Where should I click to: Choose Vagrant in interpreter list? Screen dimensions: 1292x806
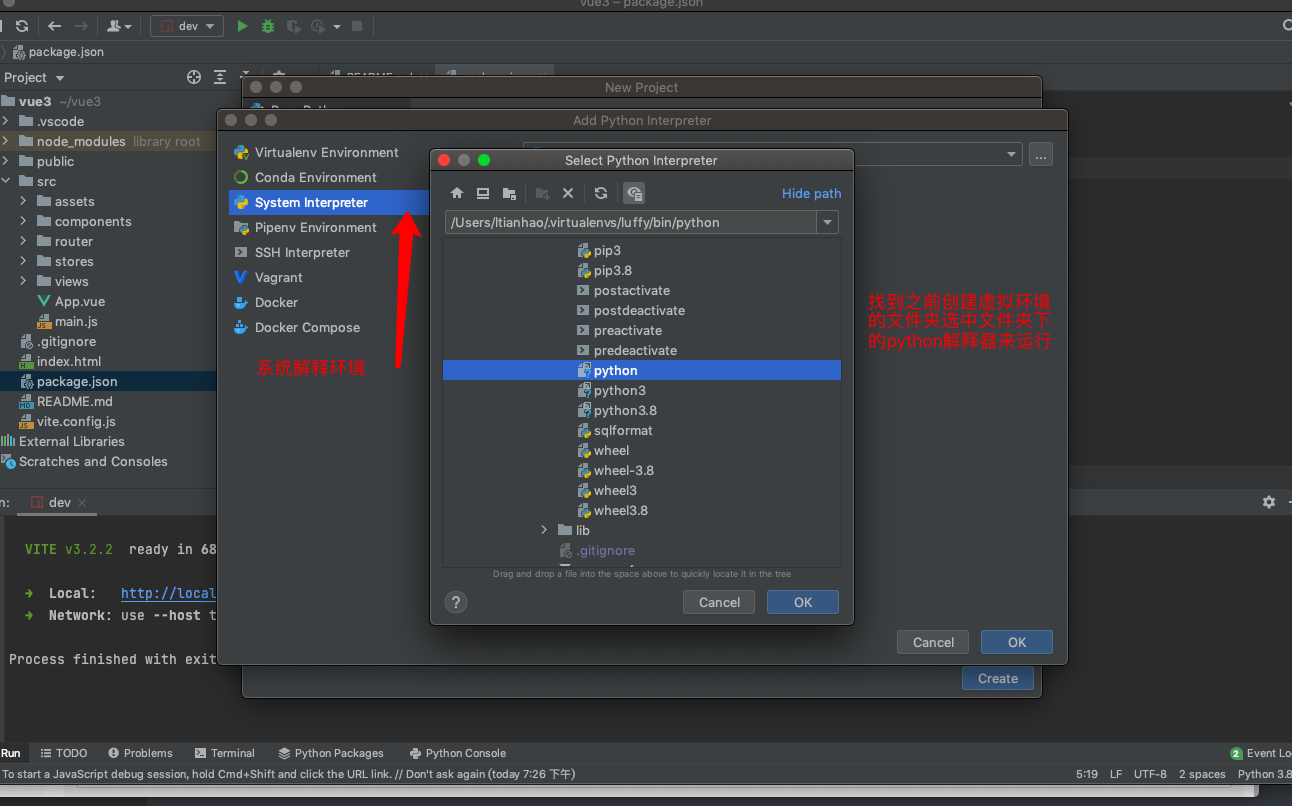tap(278, 277)
